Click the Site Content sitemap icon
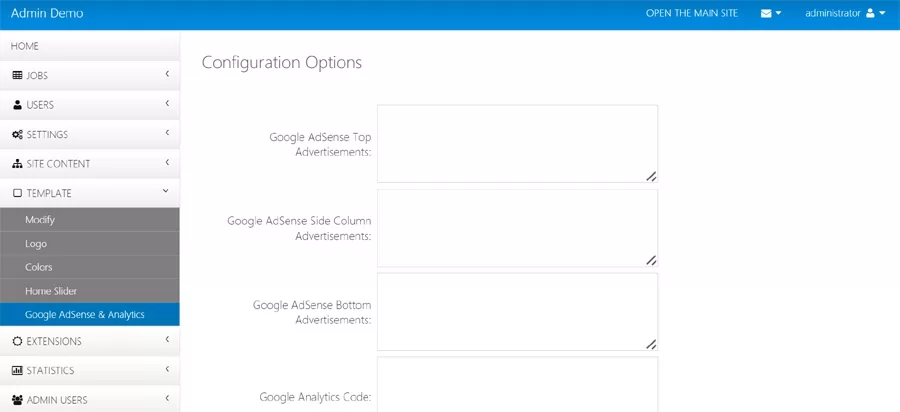The image size is (900, 412). (x=17, y=164)
